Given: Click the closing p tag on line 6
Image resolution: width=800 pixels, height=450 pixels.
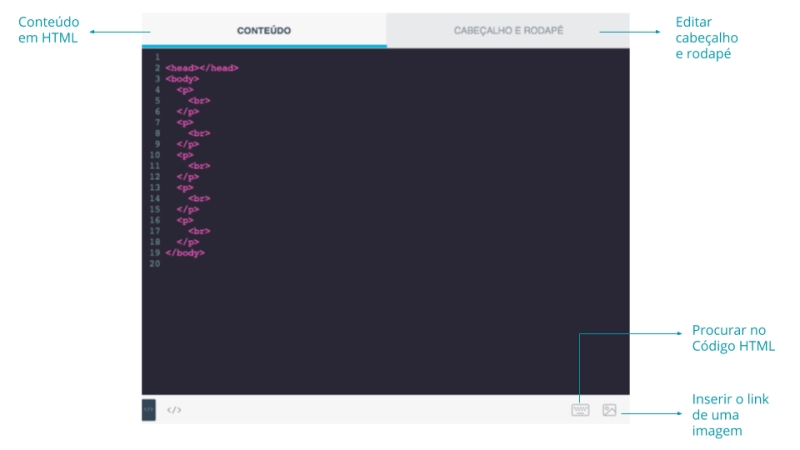Looking at the screenshot, I should (188, 111).
